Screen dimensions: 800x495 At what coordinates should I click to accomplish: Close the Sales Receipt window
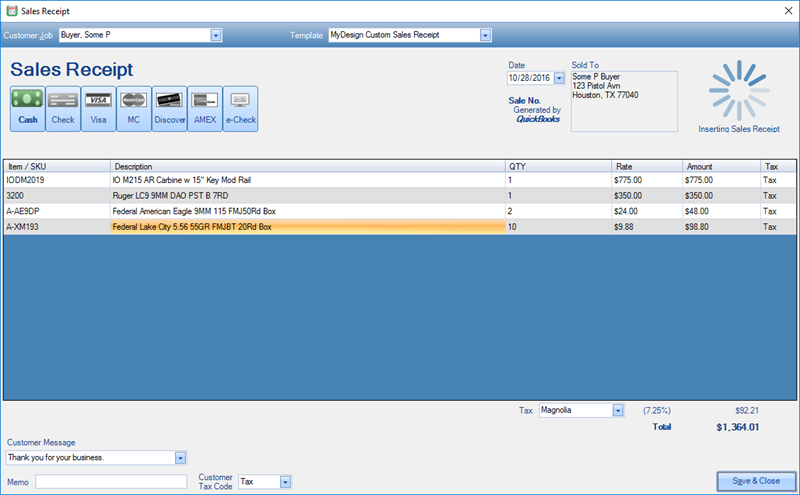[x=788, y=11]
